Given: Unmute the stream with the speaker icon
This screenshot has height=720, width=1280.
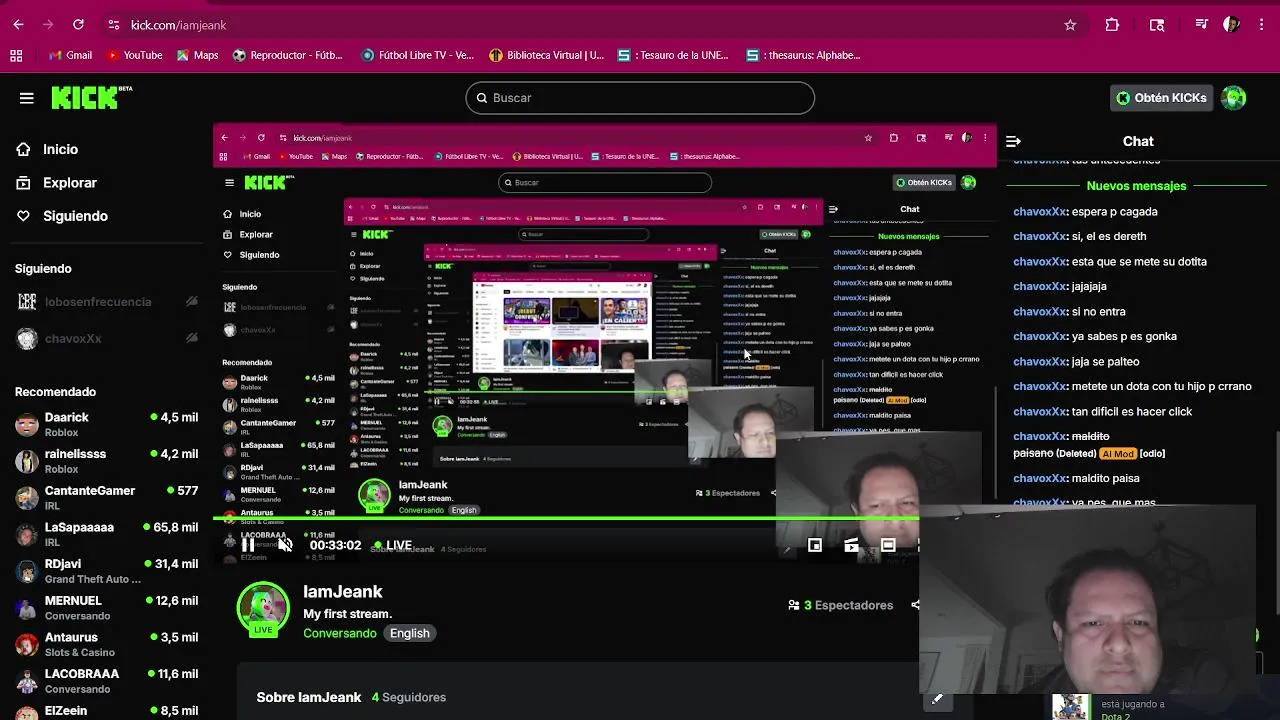Looking at the screenshot, I should coord(285,545).
